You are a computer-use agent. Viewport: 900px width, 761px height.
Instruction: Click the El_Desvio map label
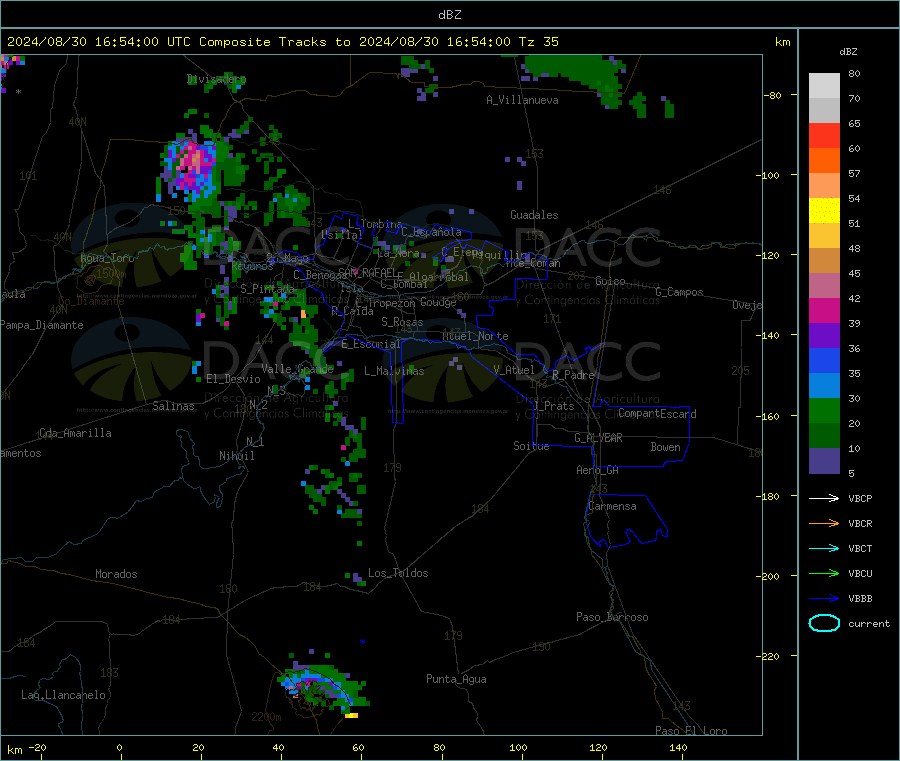pos(233,379)
